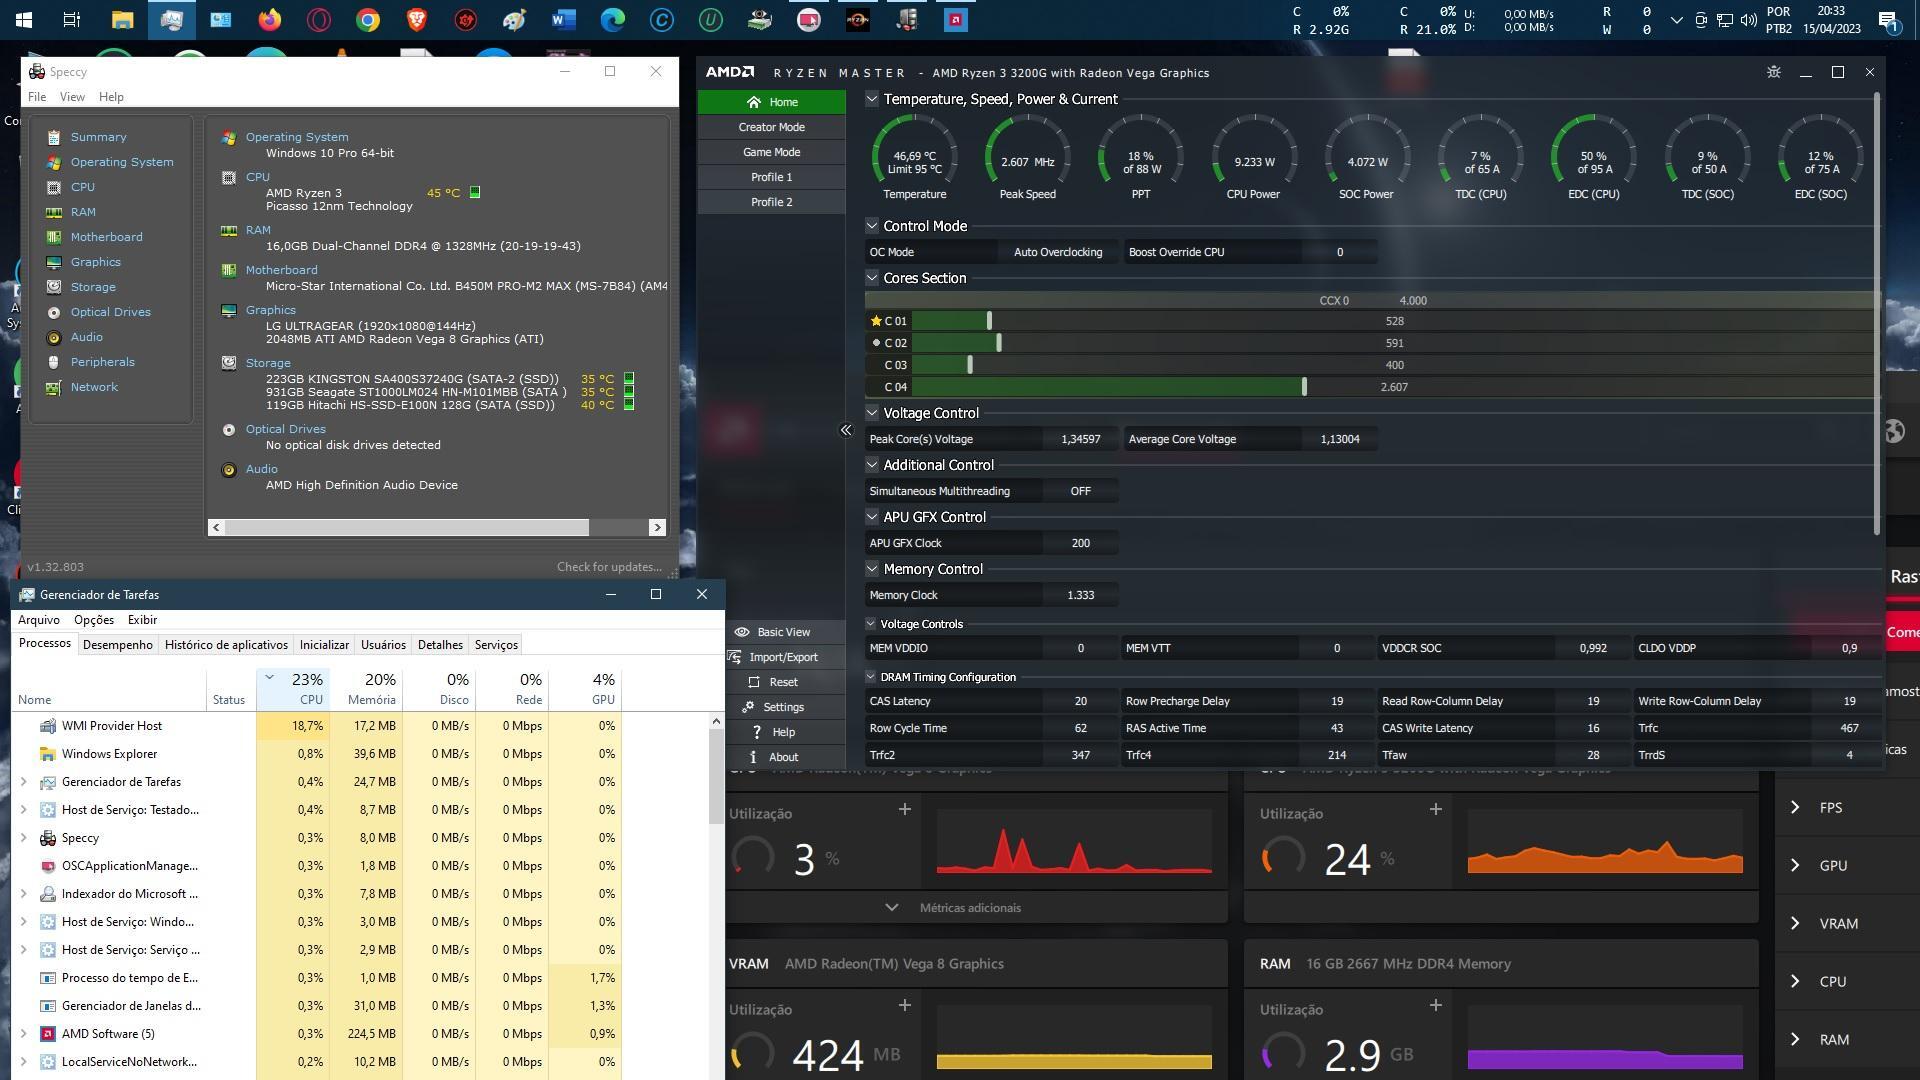Screen dimensions: 1920x1080
Task: Adjust the C 02 core clock slider
Action: point(999,343)
